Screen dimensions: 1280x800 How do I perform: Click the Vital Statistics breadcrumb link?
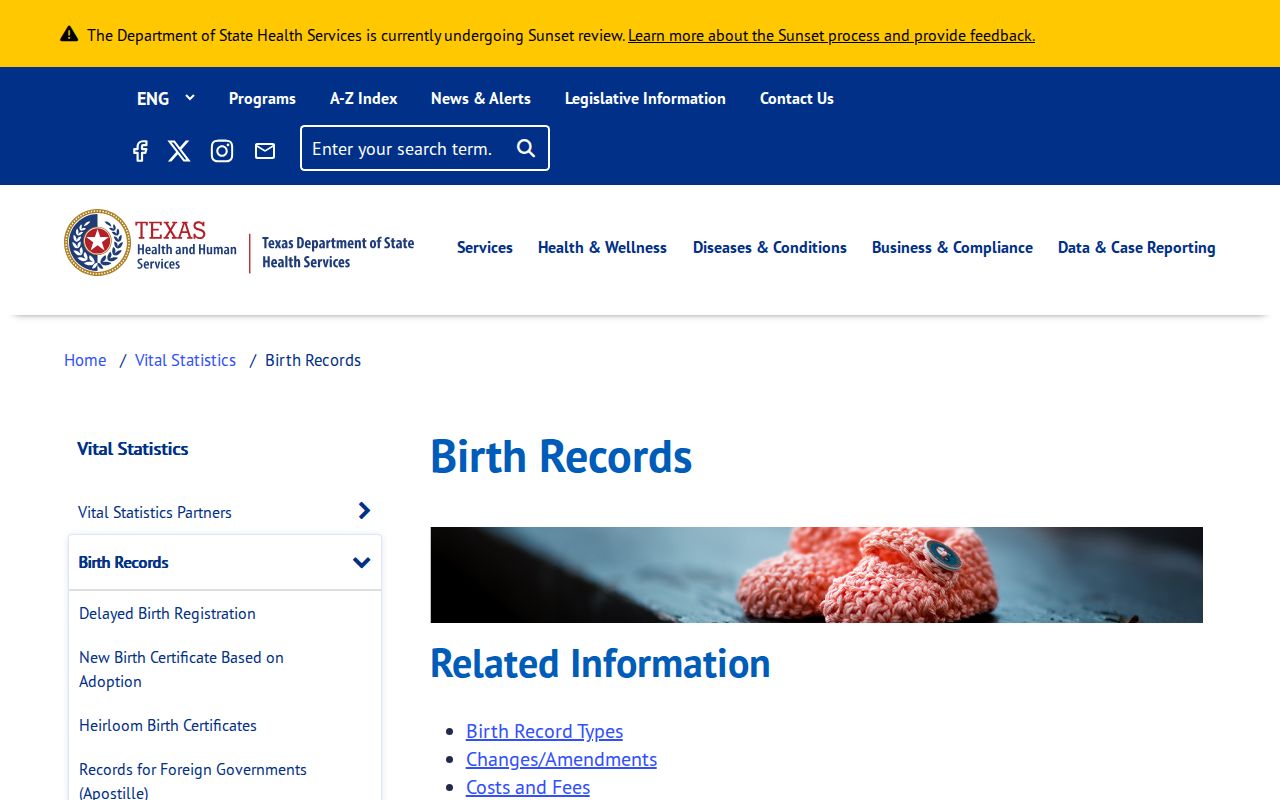[x=185, y=360]
